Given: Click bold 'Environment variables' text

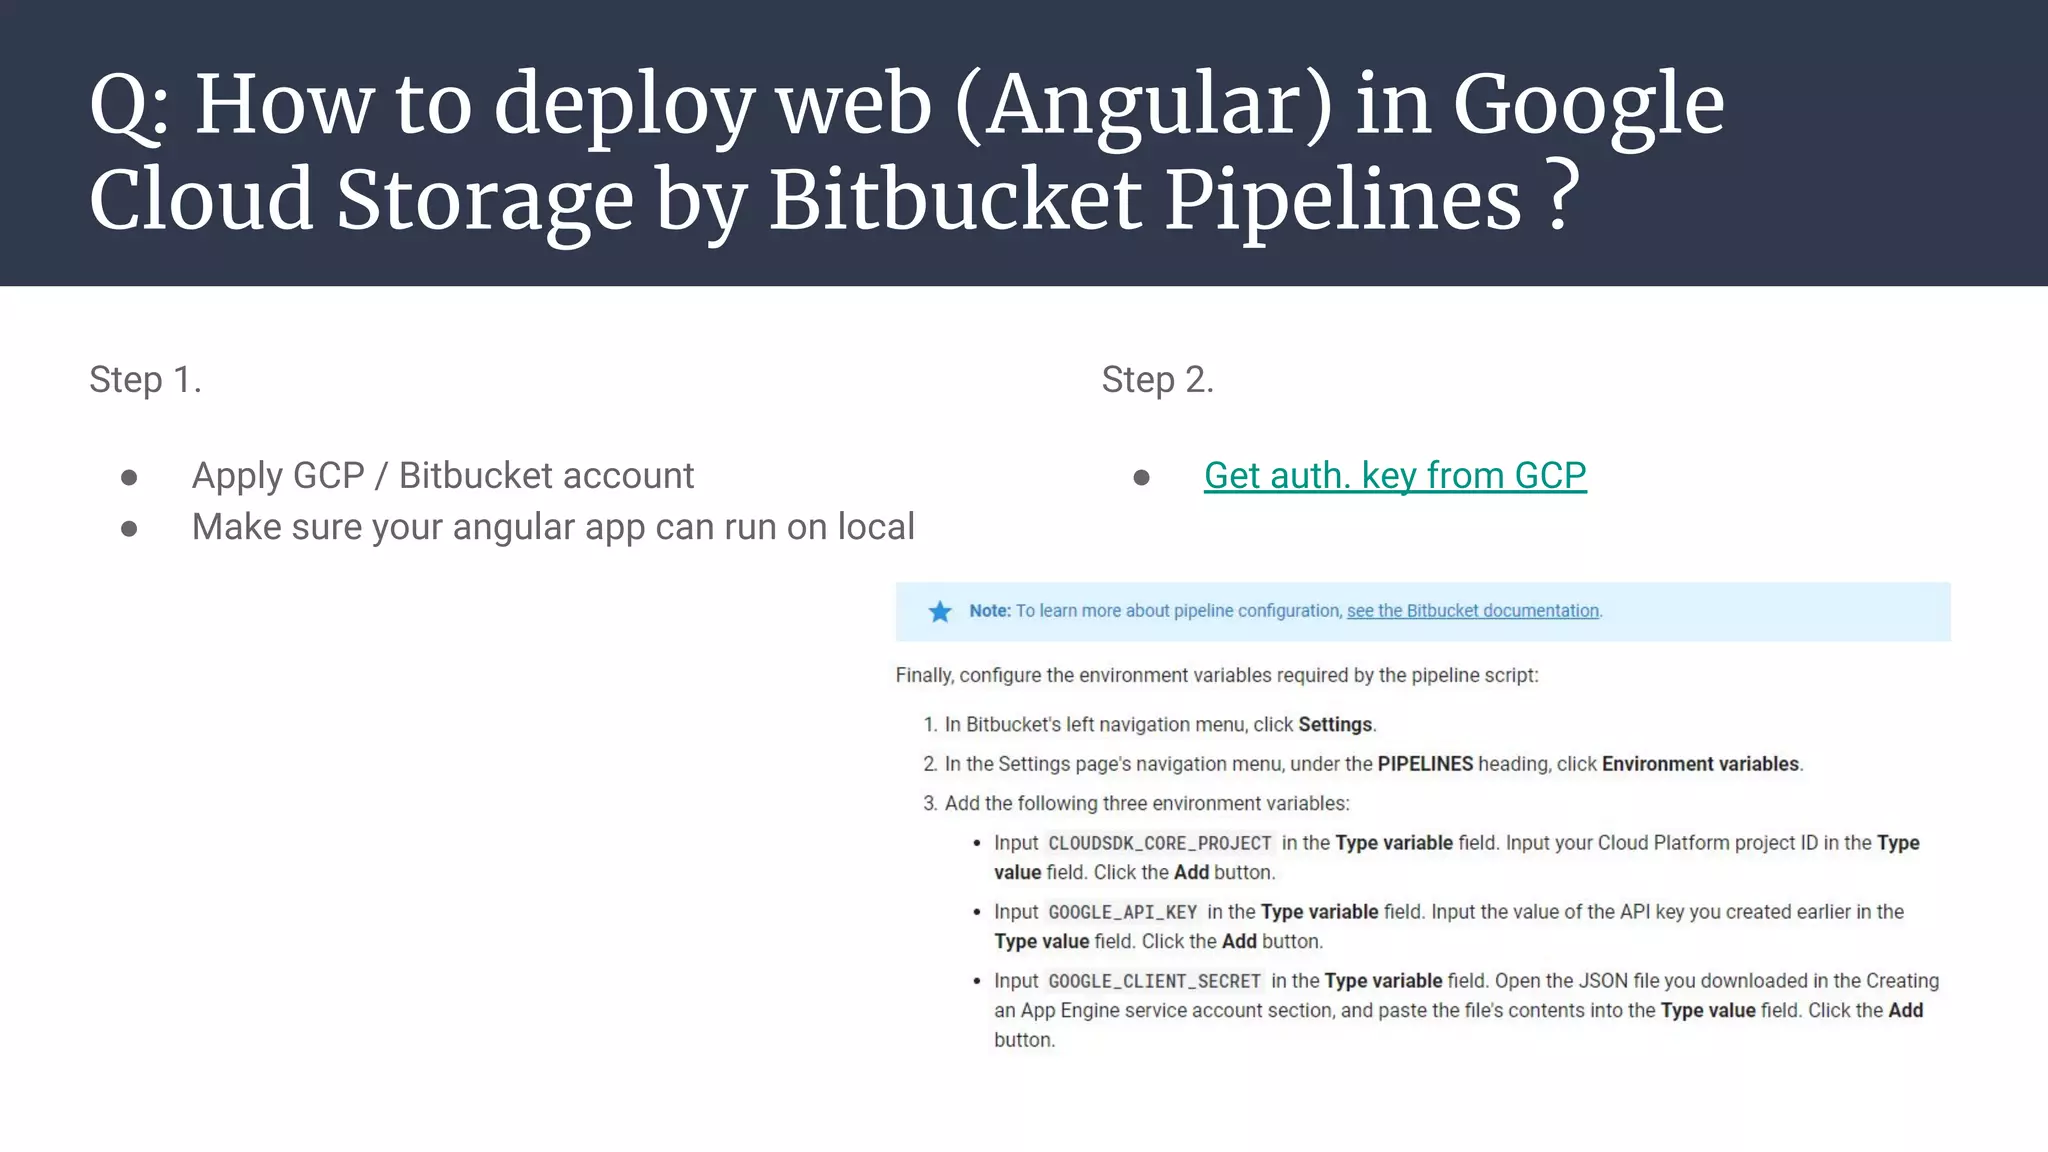Looking at the screenshot, I should point(1701,764).
